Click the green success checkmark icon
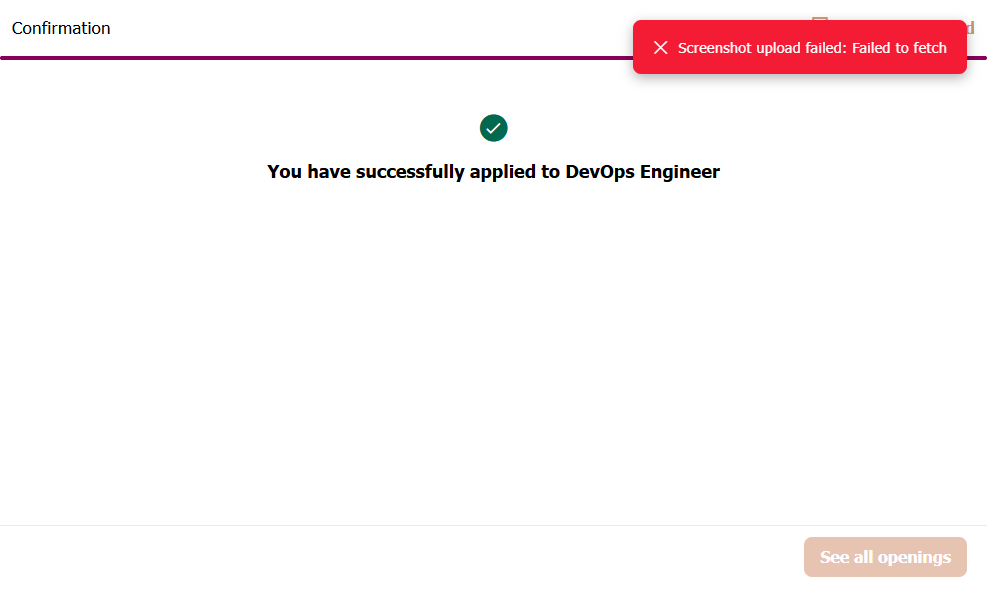 (x=493, y=128)
